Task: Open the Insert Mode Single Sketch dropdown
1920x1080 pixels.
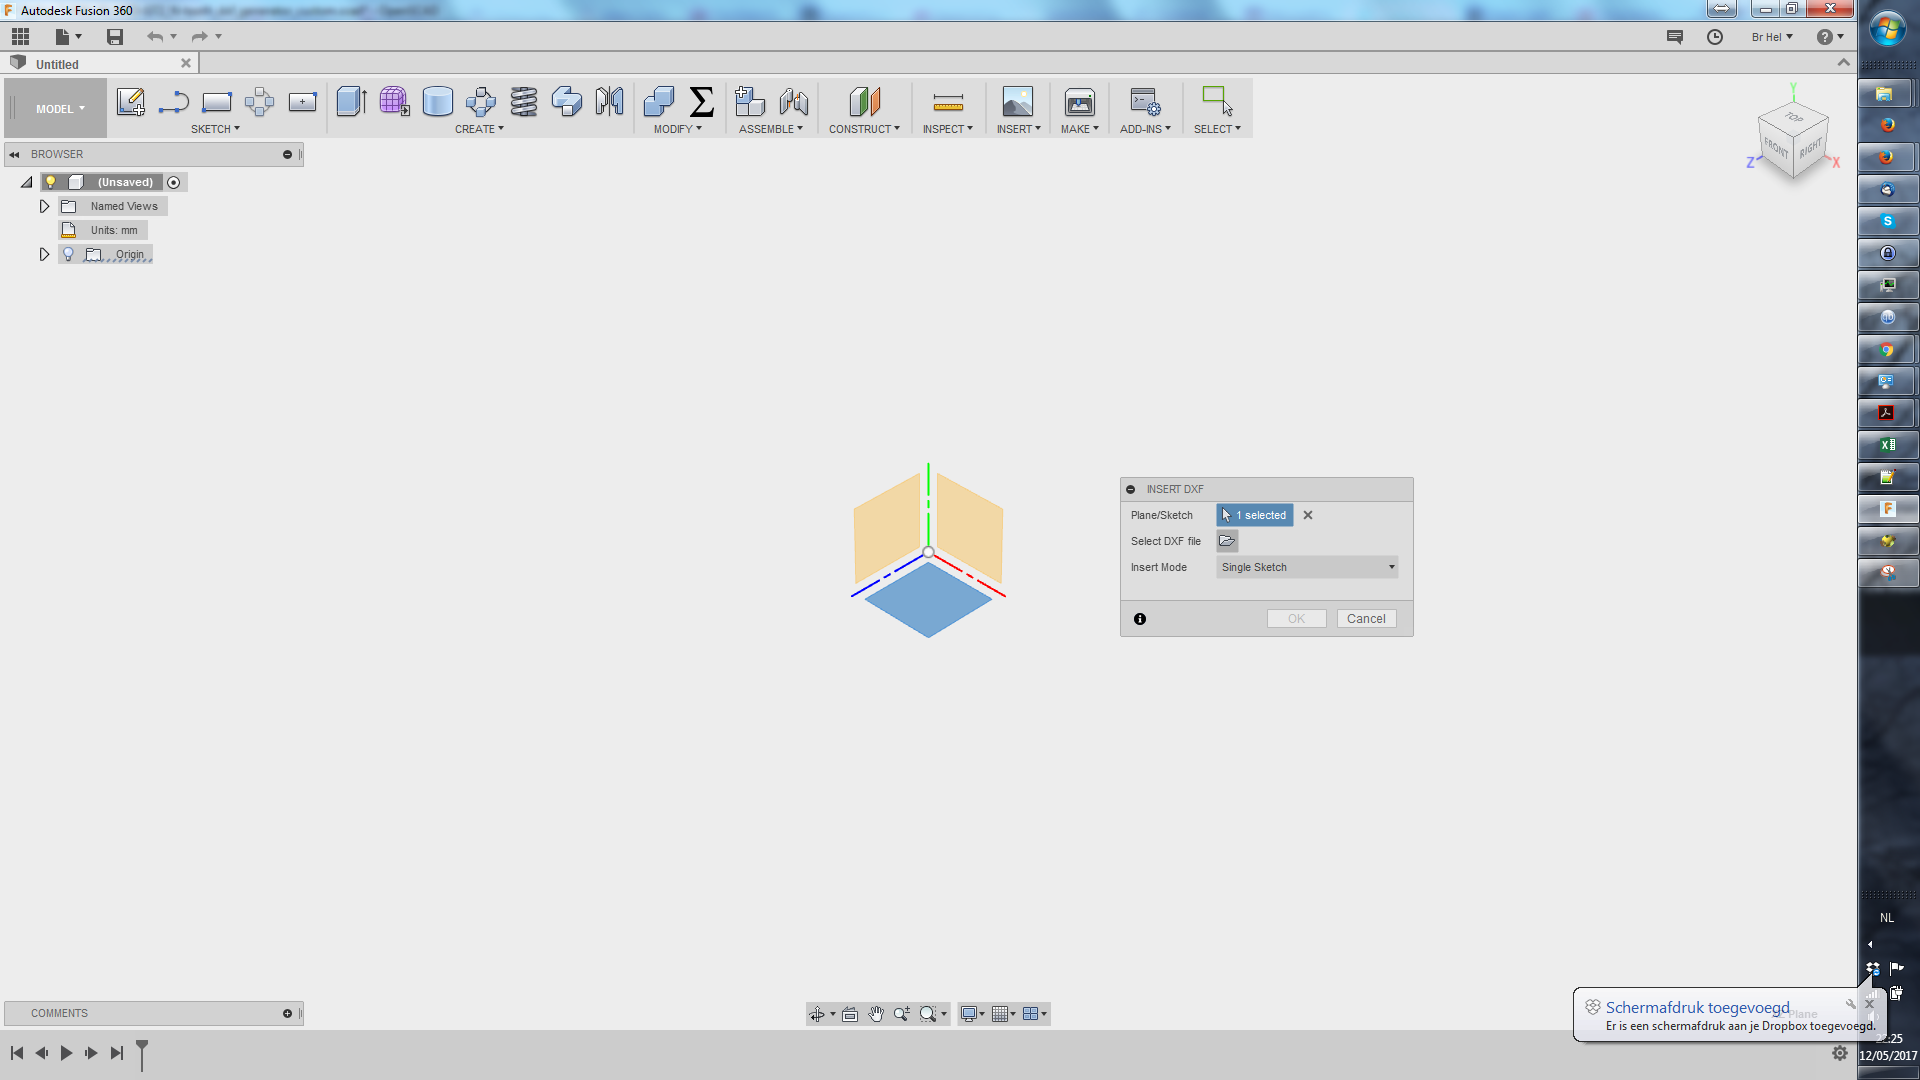Action: pos(1306,567)
